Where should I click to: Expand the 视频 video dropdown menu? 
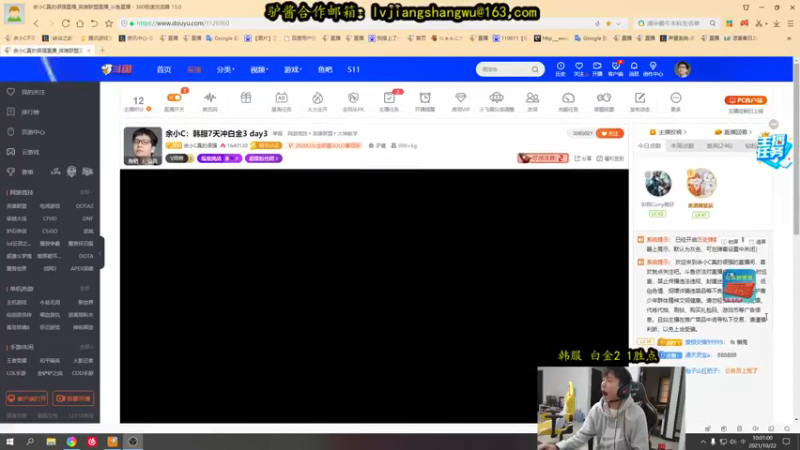coord(259,69)
